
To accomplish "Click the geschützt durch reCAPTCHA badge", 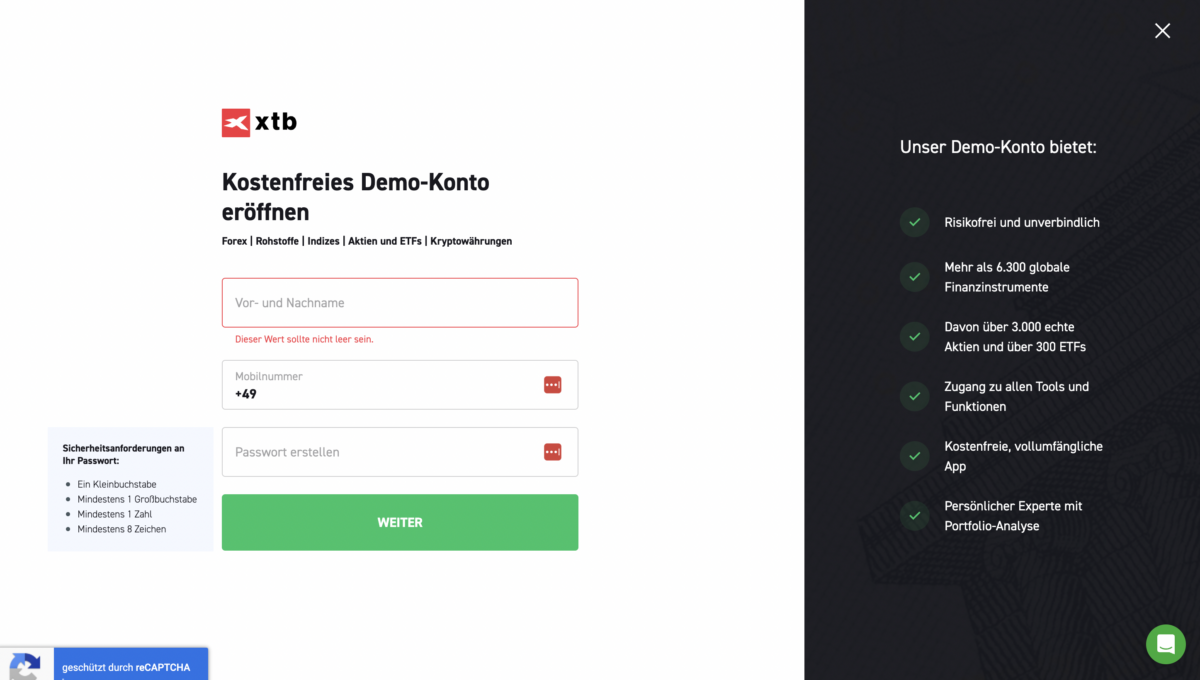I will coord(131,666).
